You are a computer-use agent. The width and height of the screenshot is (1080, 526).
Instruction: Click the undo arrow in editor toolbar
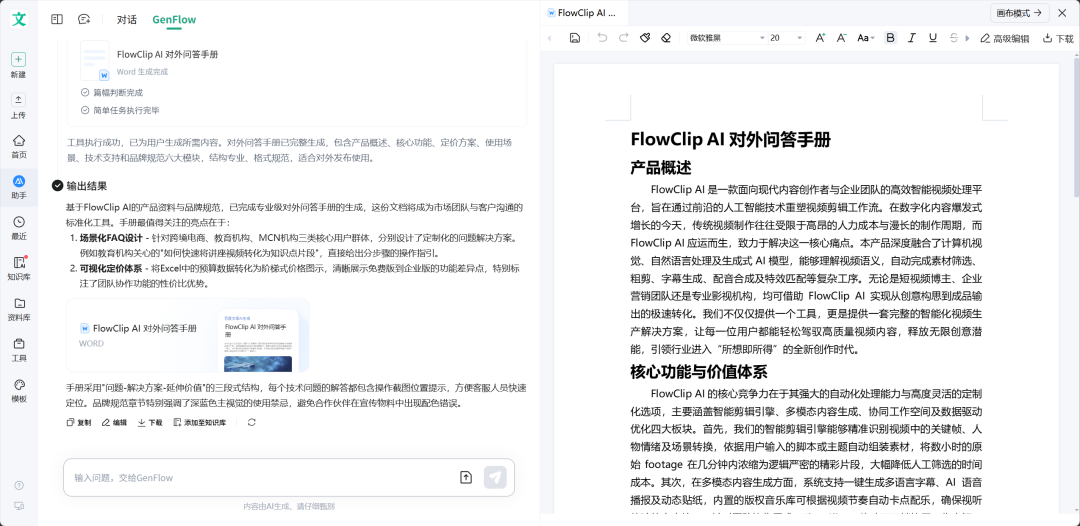602,38
